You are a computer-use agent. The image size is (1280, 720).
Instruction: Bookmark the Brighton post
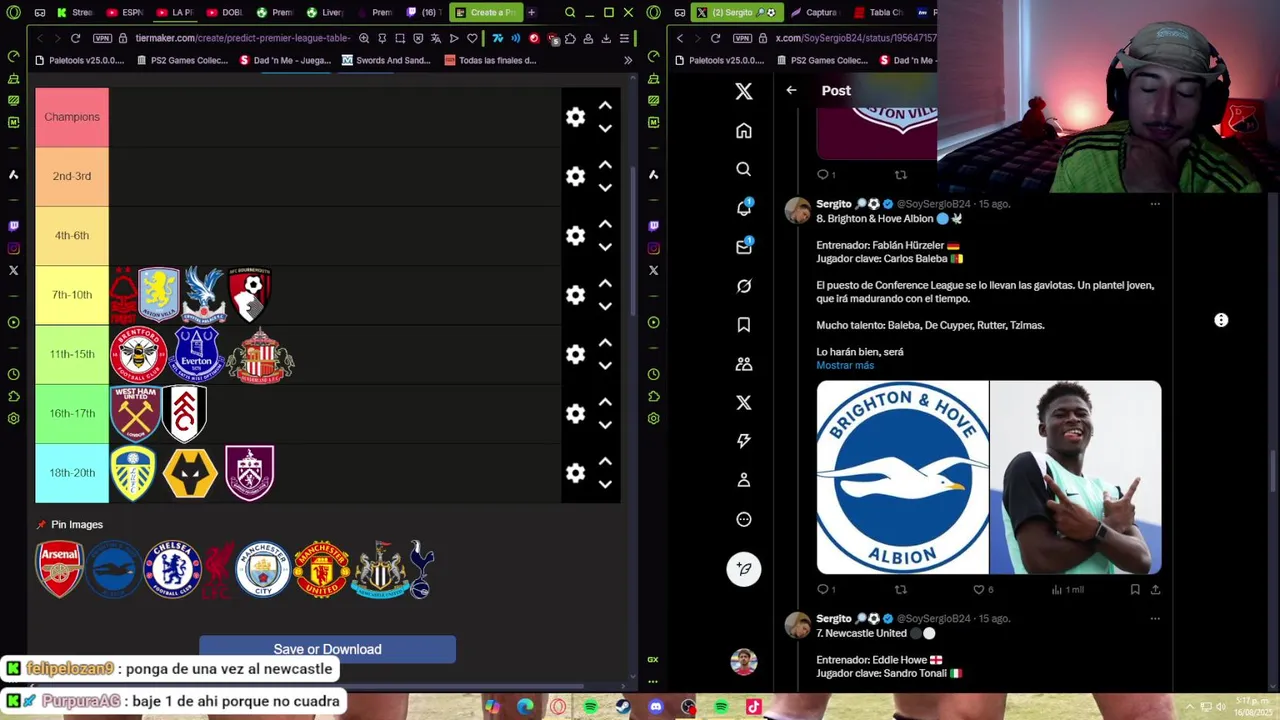[x=1135, y=590]
